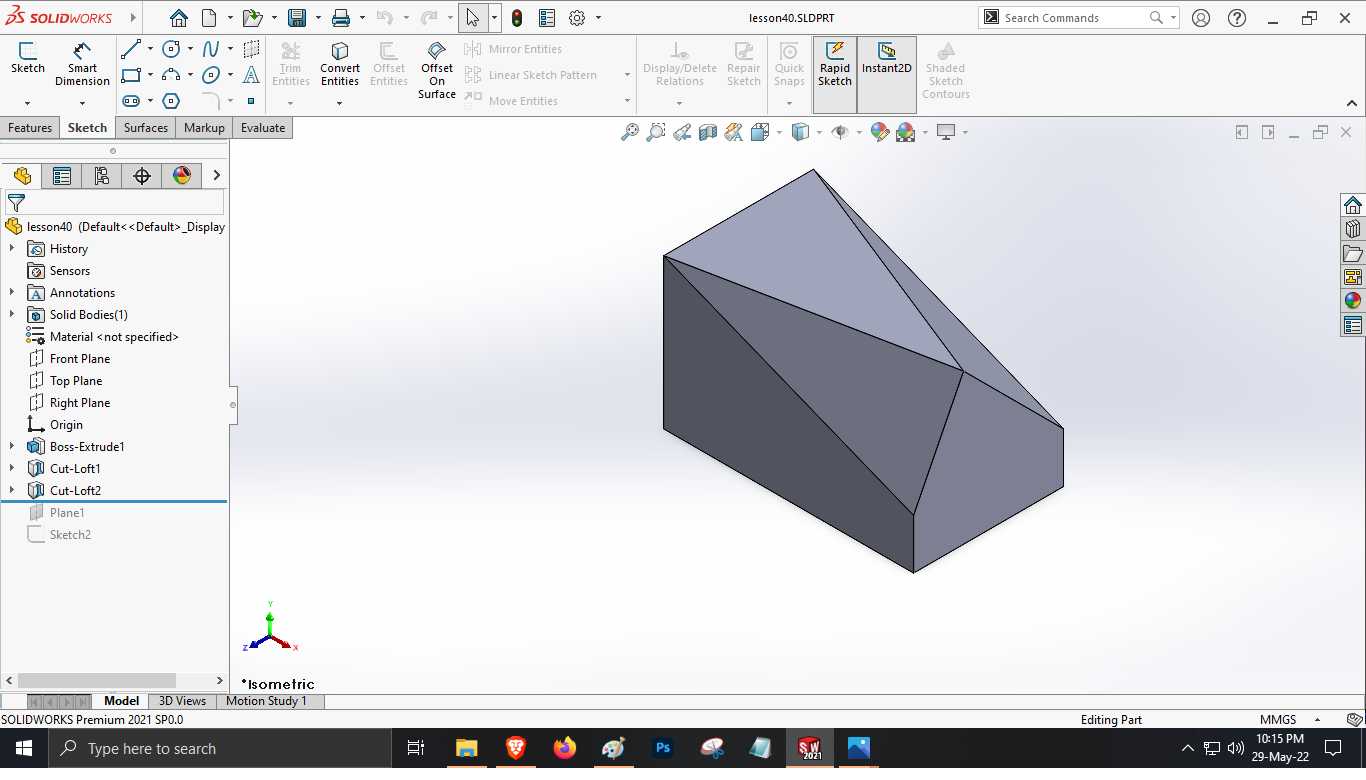Open Appearances tab in task pane

pyautogui.click(x=1353, y=301)
